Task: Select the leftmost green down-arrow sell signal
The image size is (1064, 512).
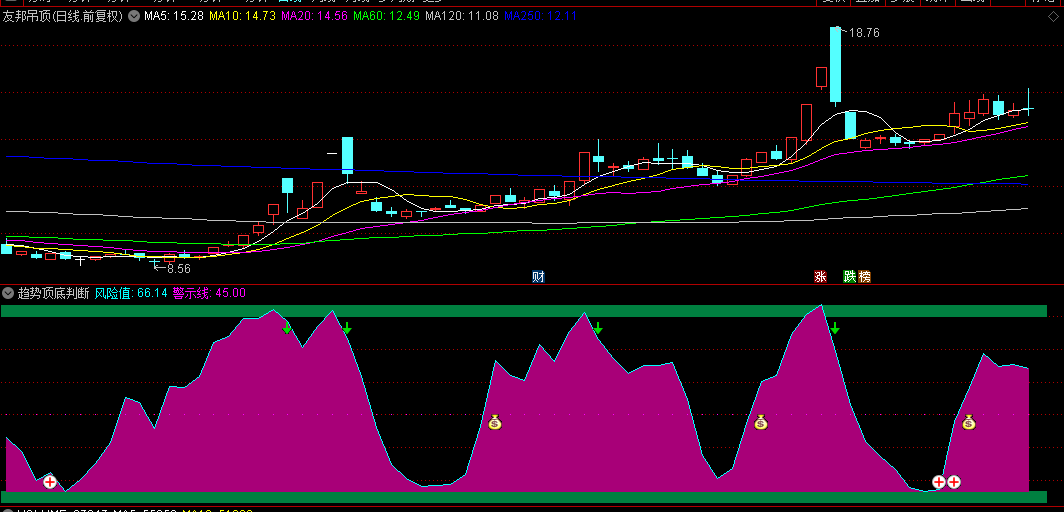Action: [x=287, y=328]
